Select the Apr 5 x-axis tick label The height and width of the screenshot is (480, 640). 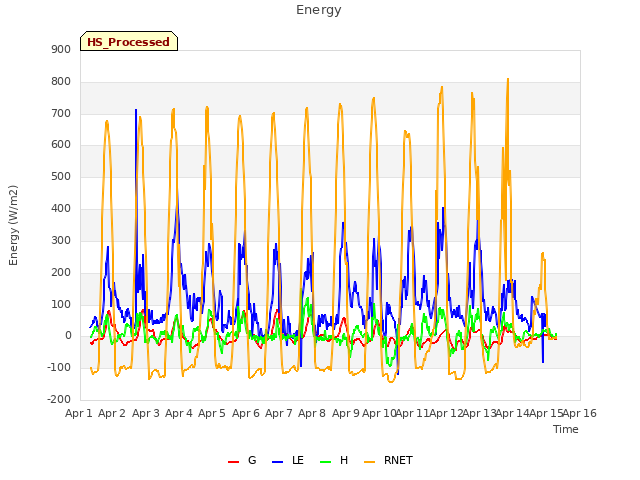point(212,413)
